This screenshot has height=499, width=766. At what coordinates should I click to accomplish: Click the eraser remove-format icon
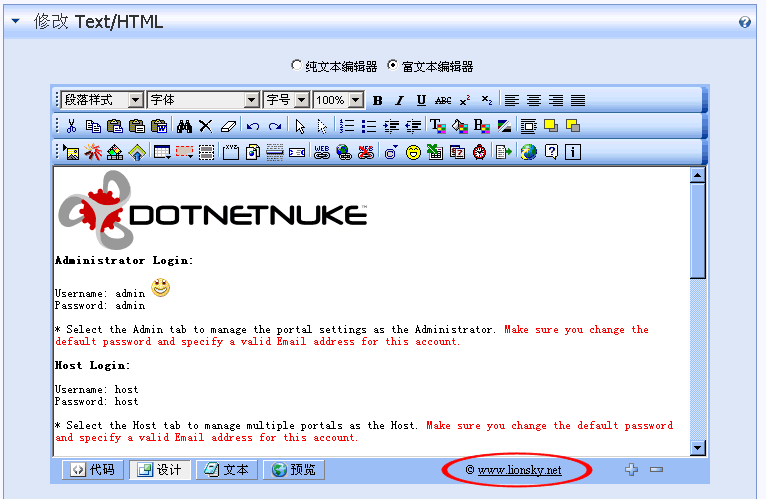(x=228, y=126)
